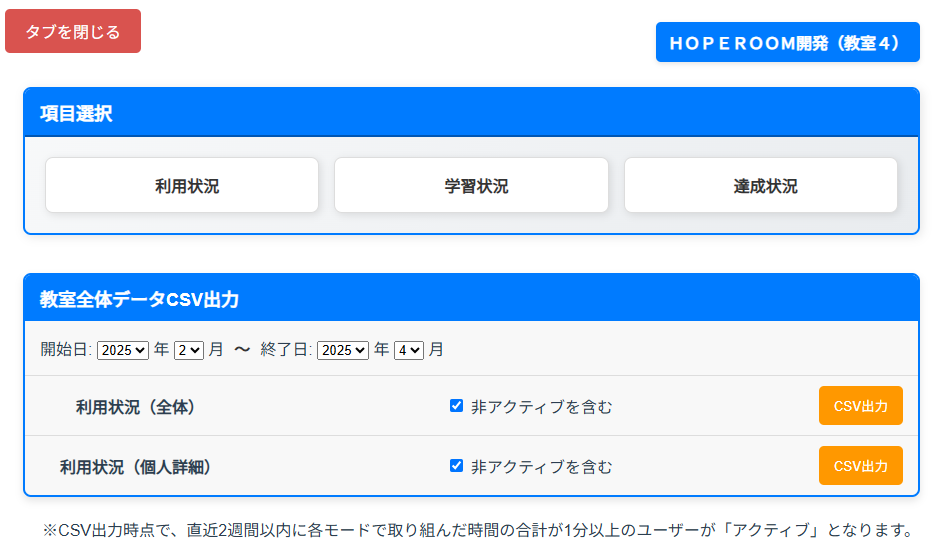Image resolution: width=934 pixels, height=556 pixels.
Task: Expand the 終了日 month dropdown
Action: pos(409,350)
